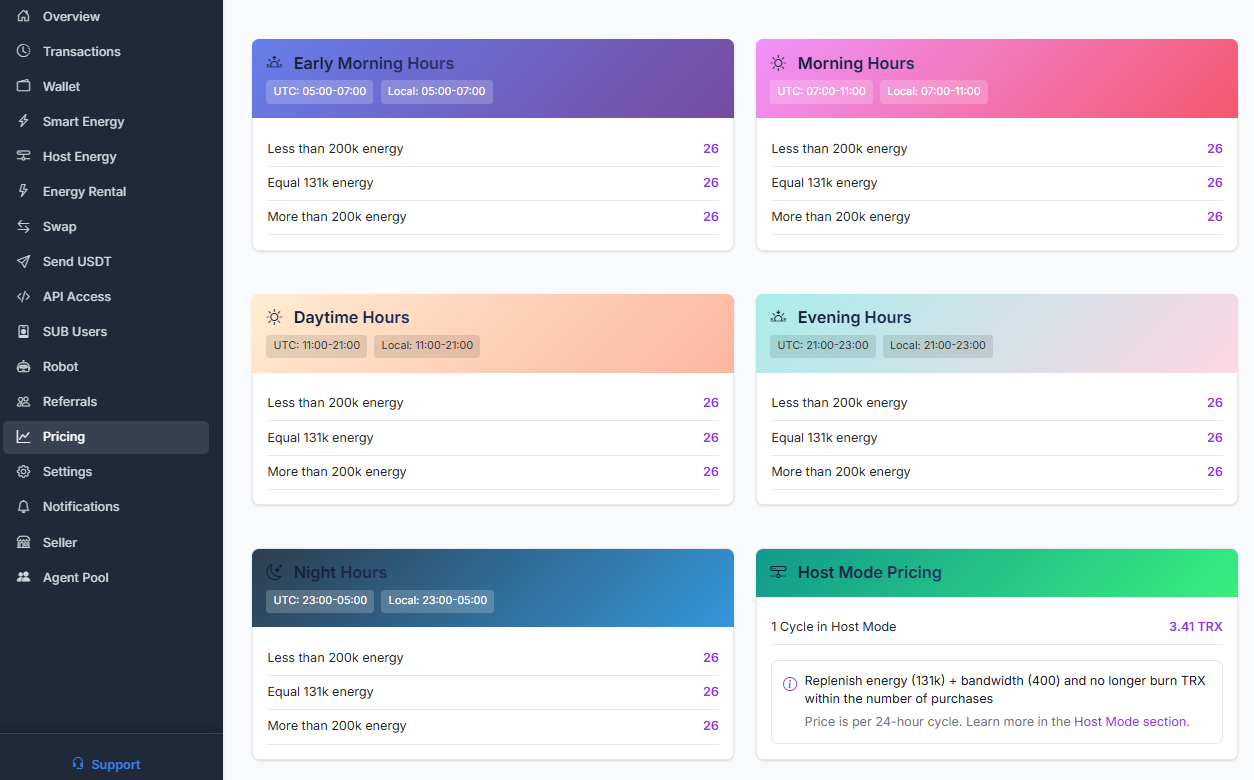1254x780 pixels.
Task: Click the Transactions clock icon
Action: tap(24, 51)
